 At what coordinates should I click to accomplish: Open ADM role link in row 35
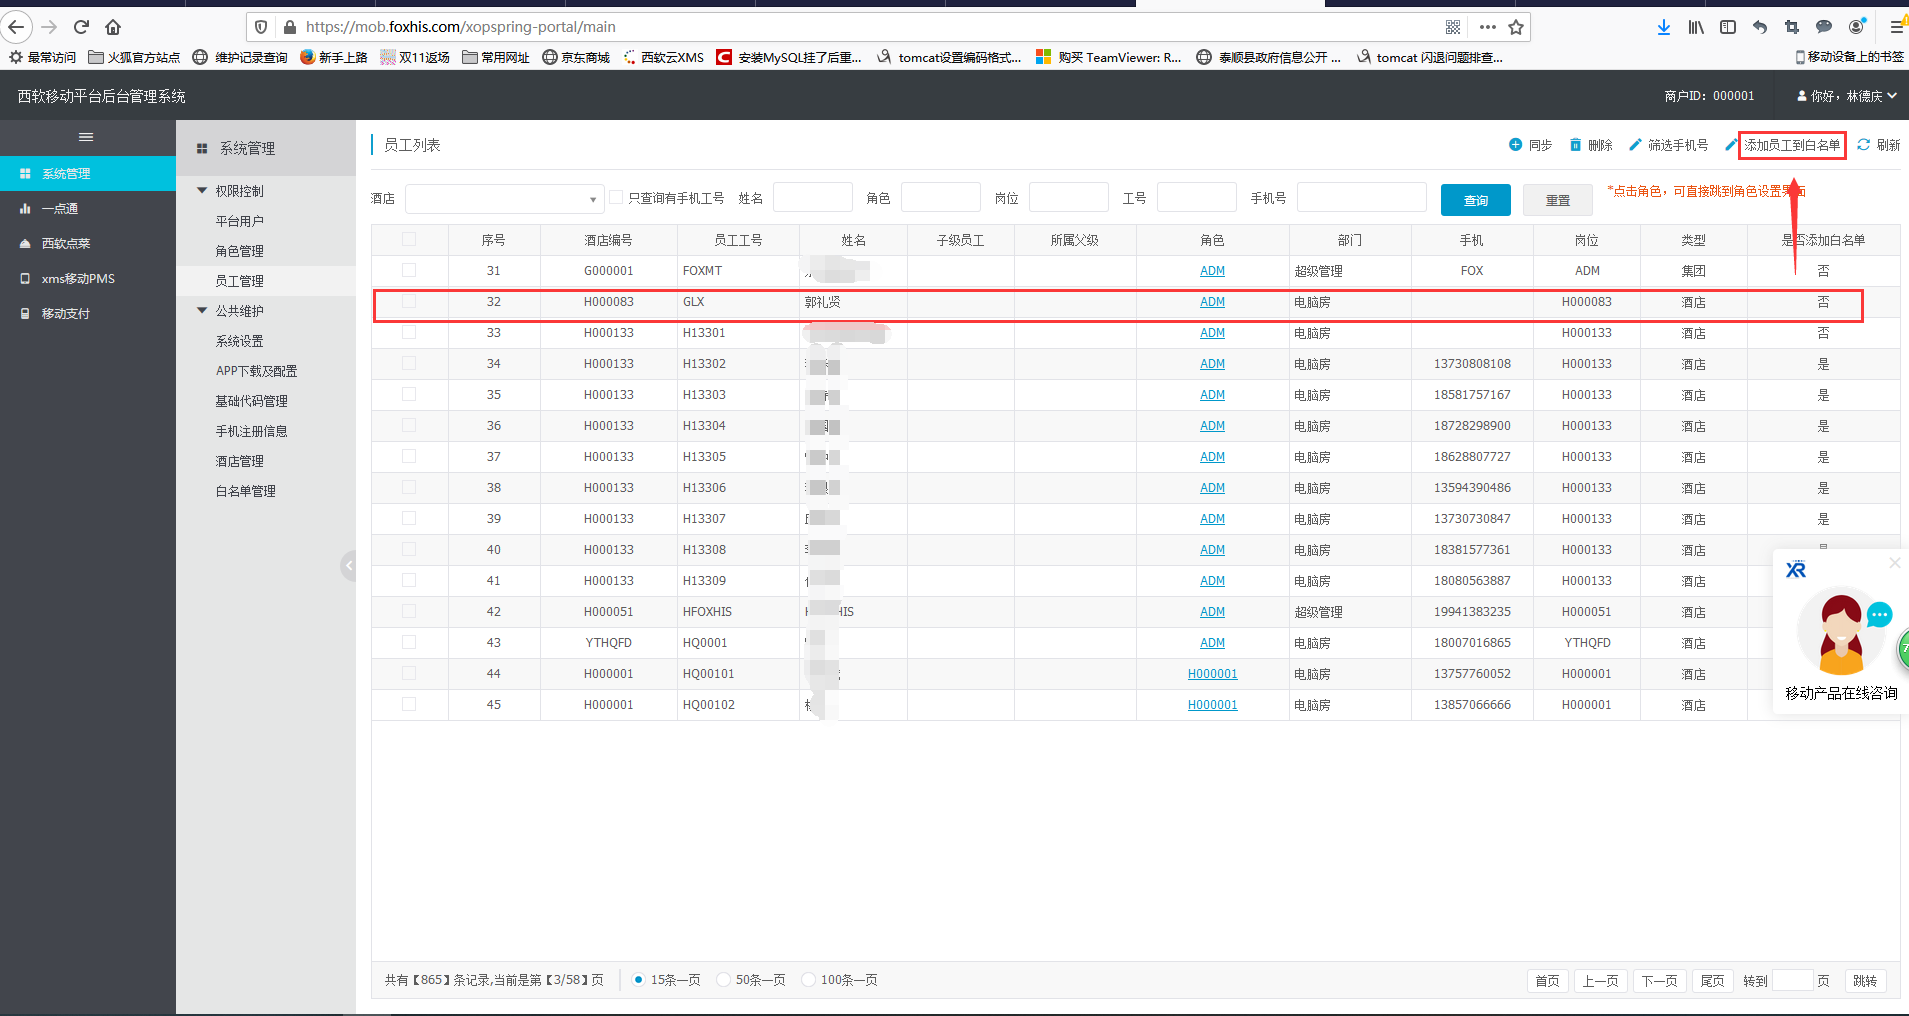tap(1212, 395)
